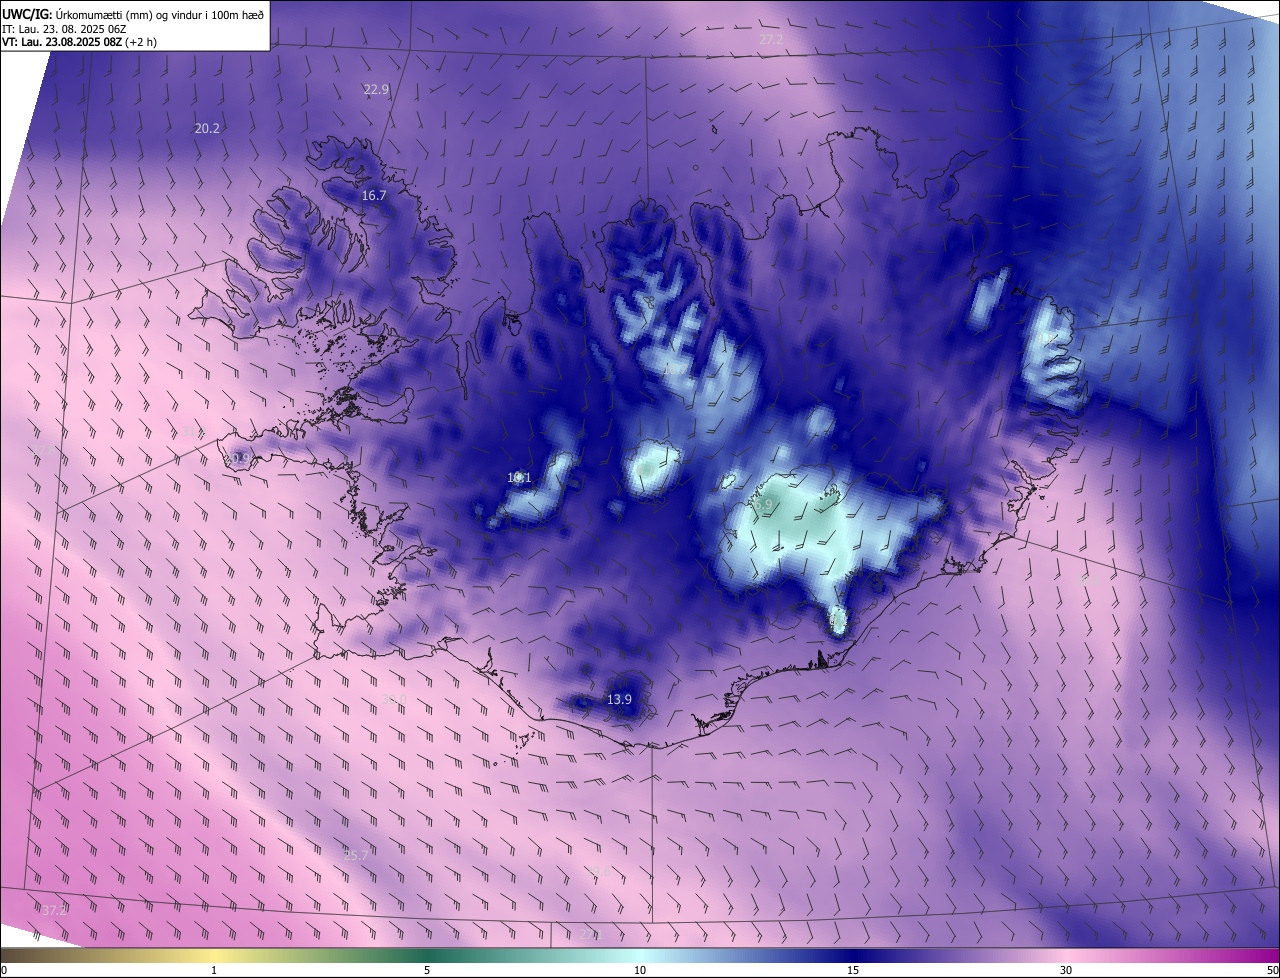
Task: Click the 37.2 value label on the map
Action: [54, 910]
